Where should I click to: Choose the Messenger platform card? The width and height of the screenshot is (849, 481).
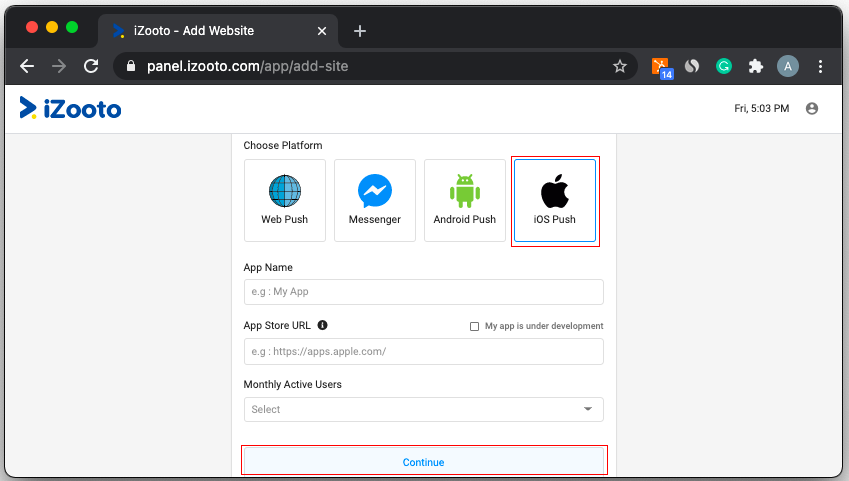click(x=375, y=200)
